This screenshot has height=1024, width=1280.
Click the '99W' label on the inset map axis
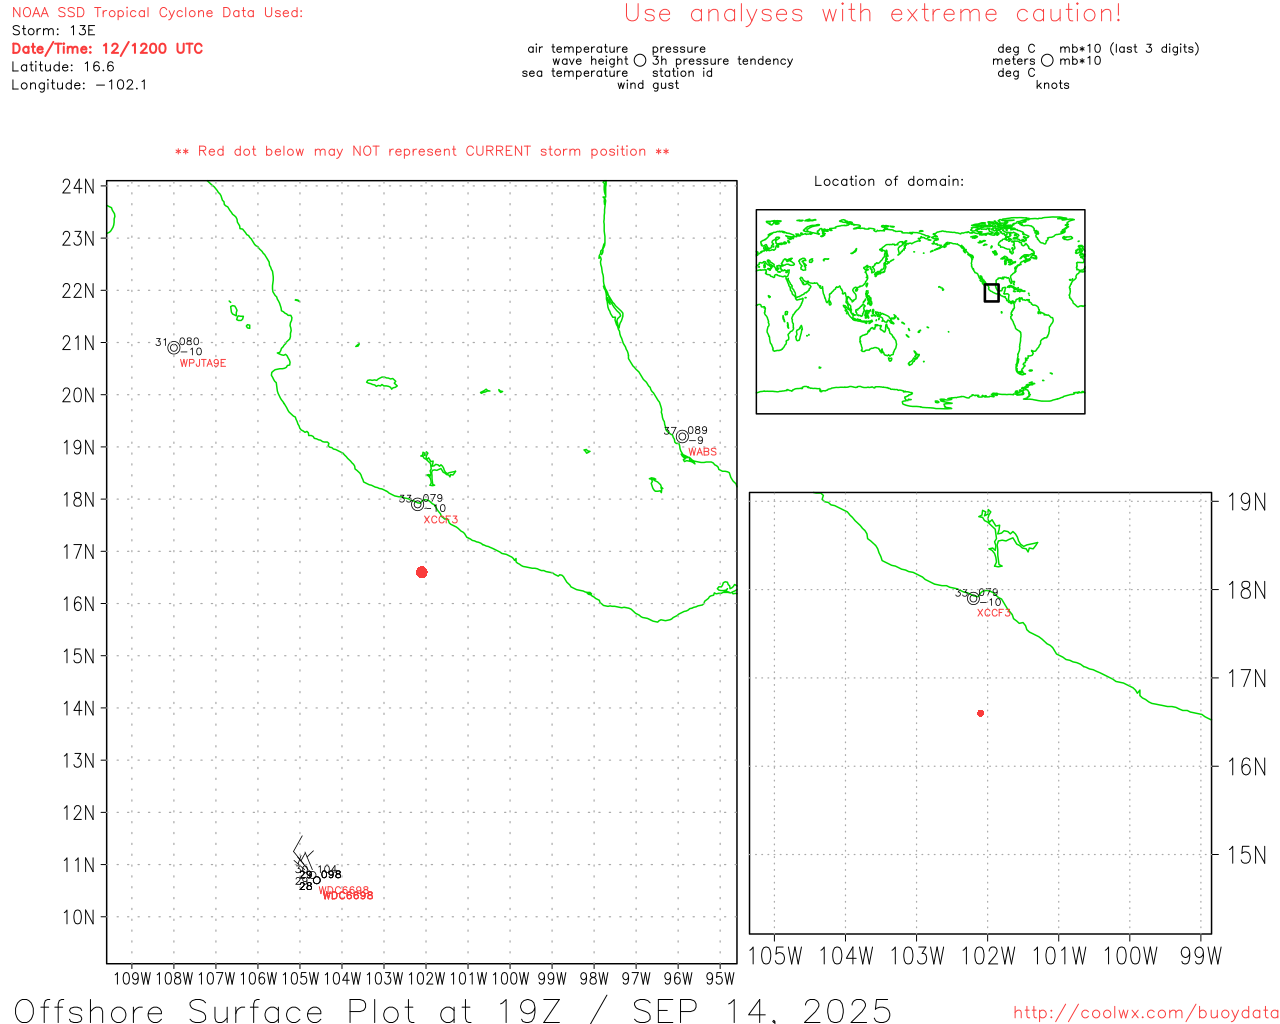click(1201, 956)
